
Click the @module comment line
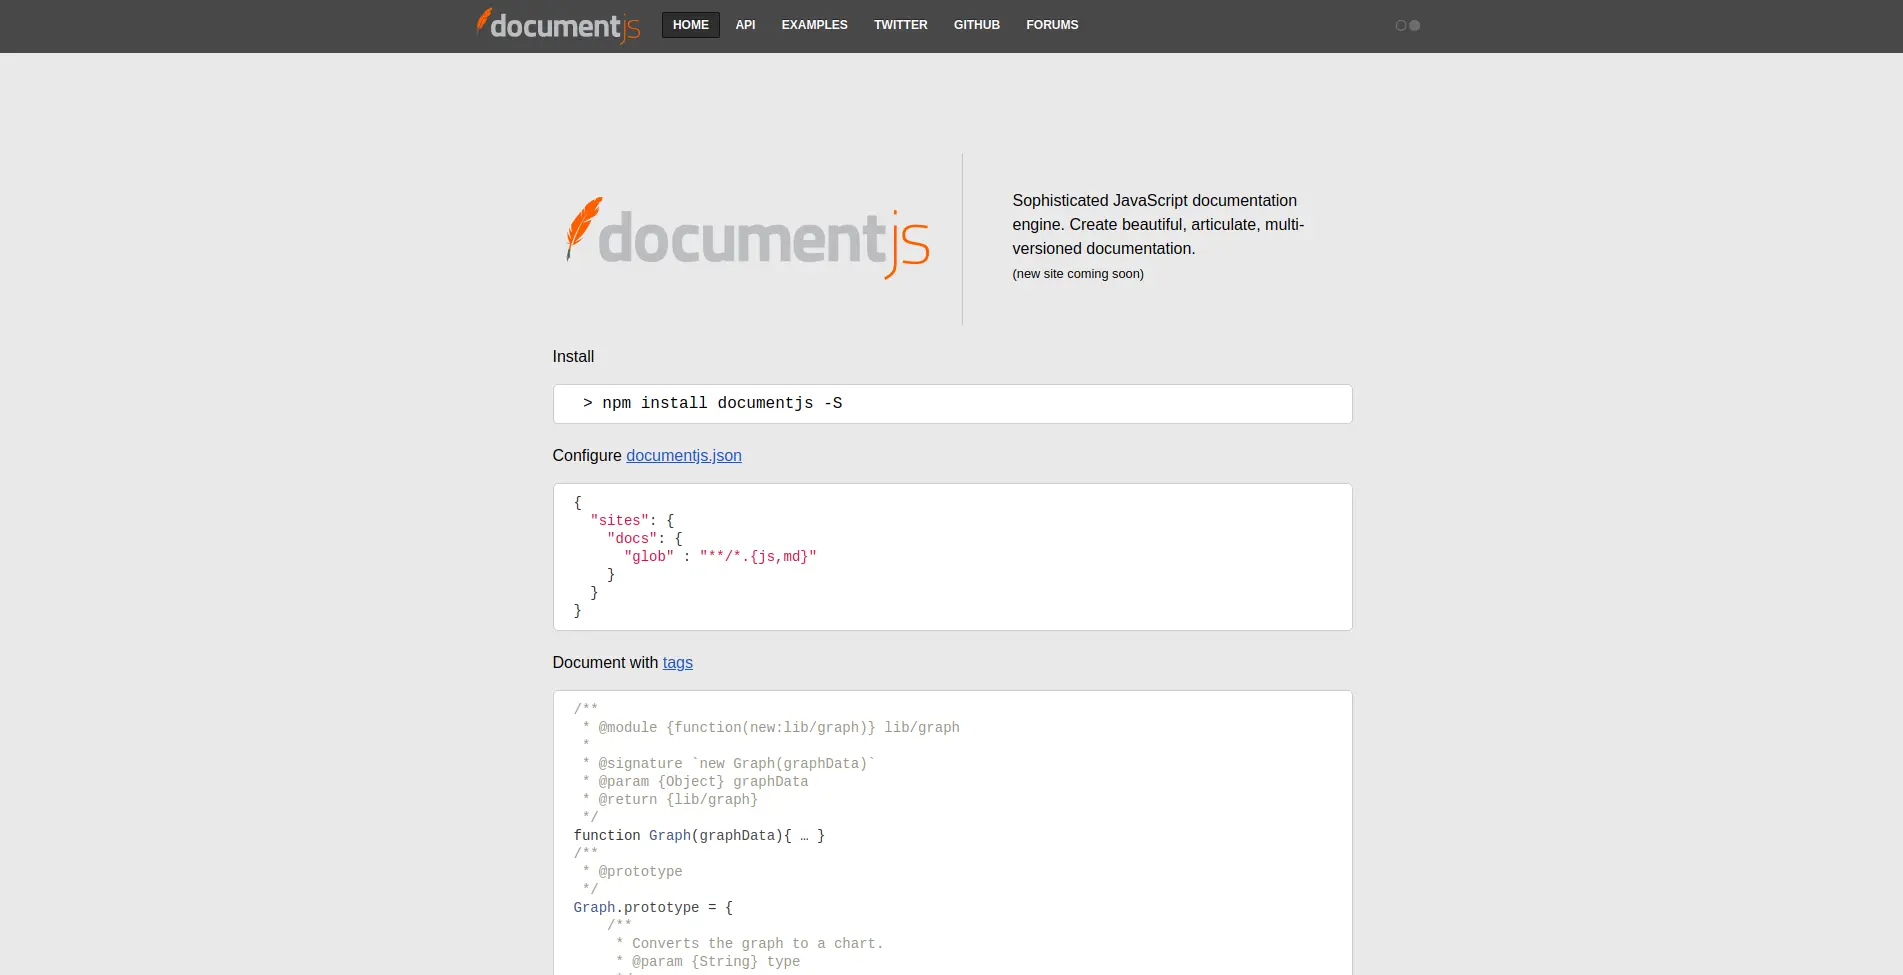pos(770,728)
